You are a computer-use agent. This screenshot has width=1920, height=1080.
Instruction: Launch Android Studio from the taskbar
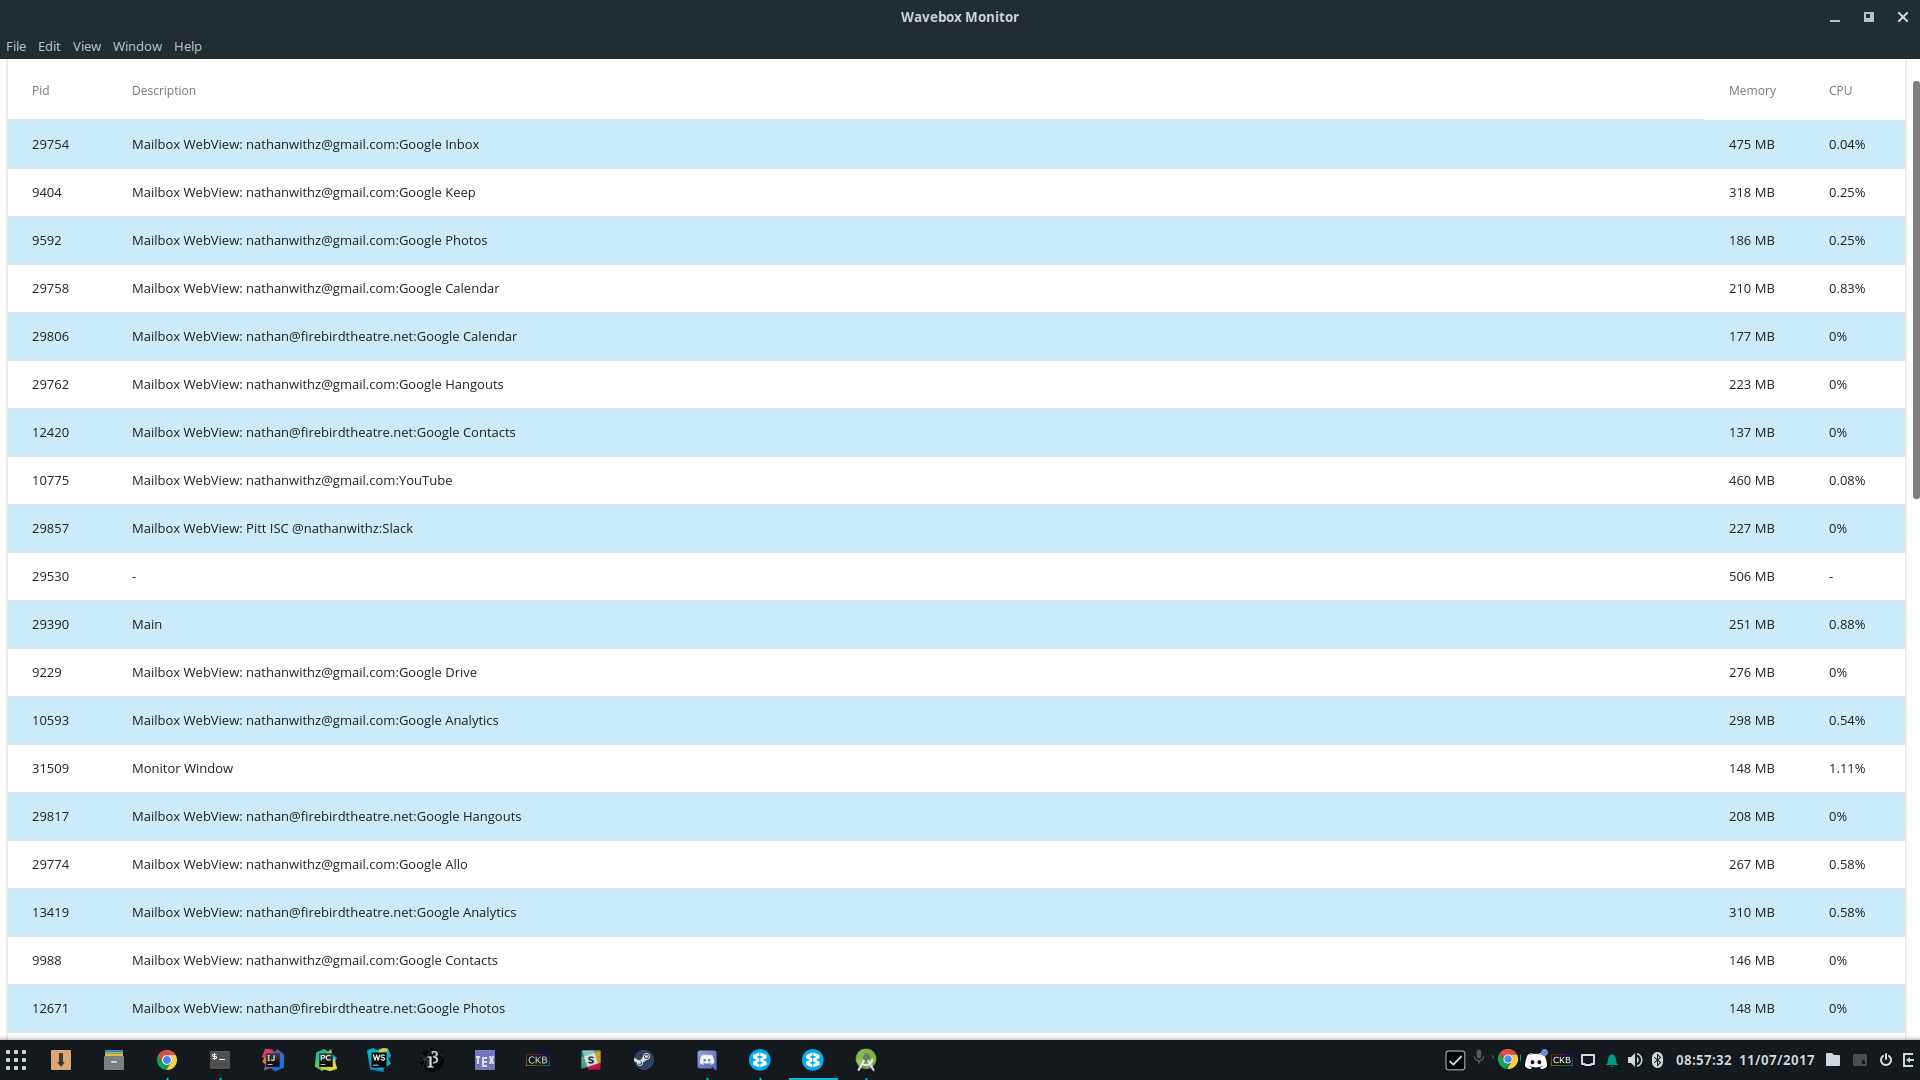865,1060
